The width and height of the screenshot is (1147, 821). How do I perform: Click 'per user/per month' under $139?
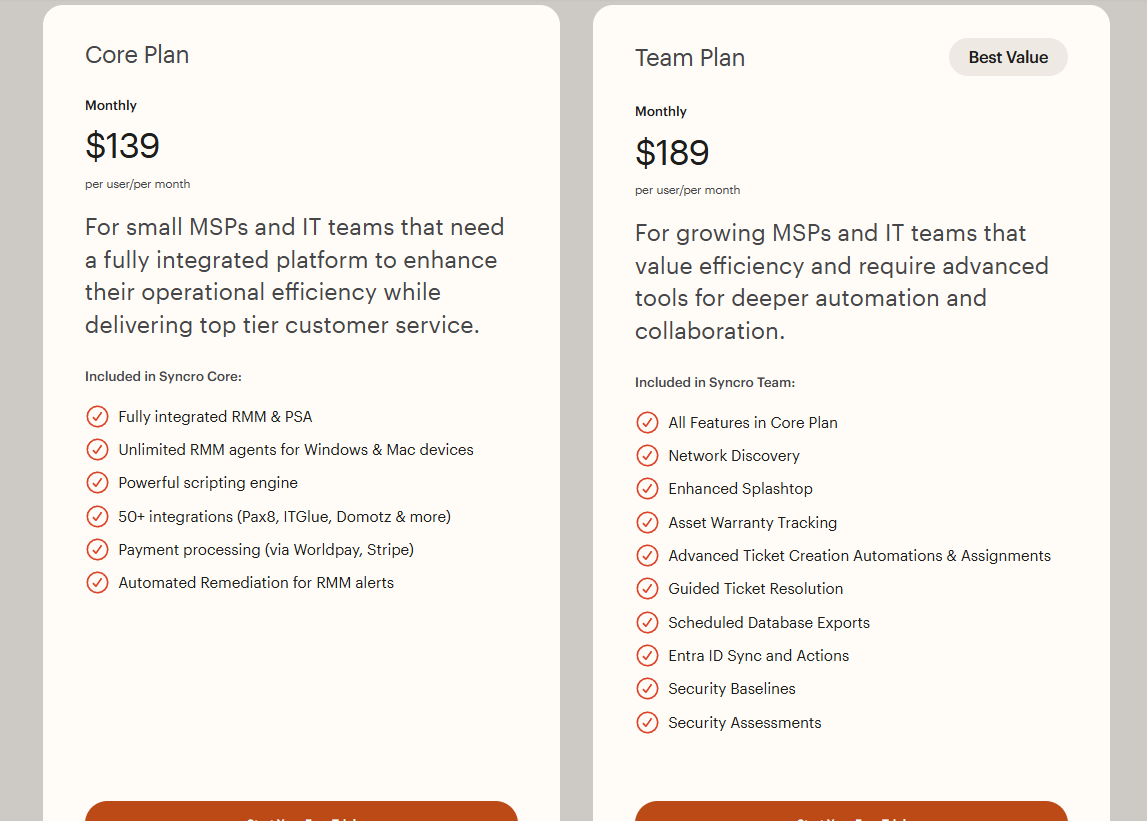pos(138,184)
